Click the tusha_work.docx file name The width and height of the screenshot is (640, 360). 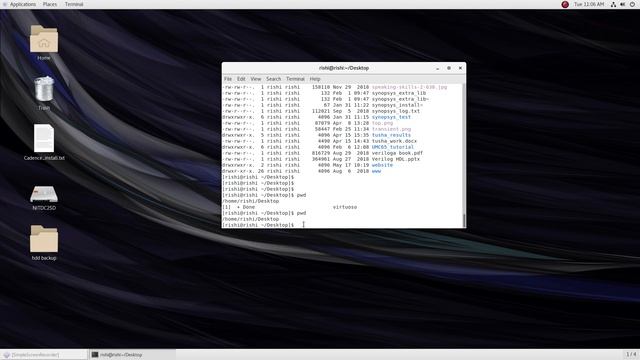click(394, 141)
